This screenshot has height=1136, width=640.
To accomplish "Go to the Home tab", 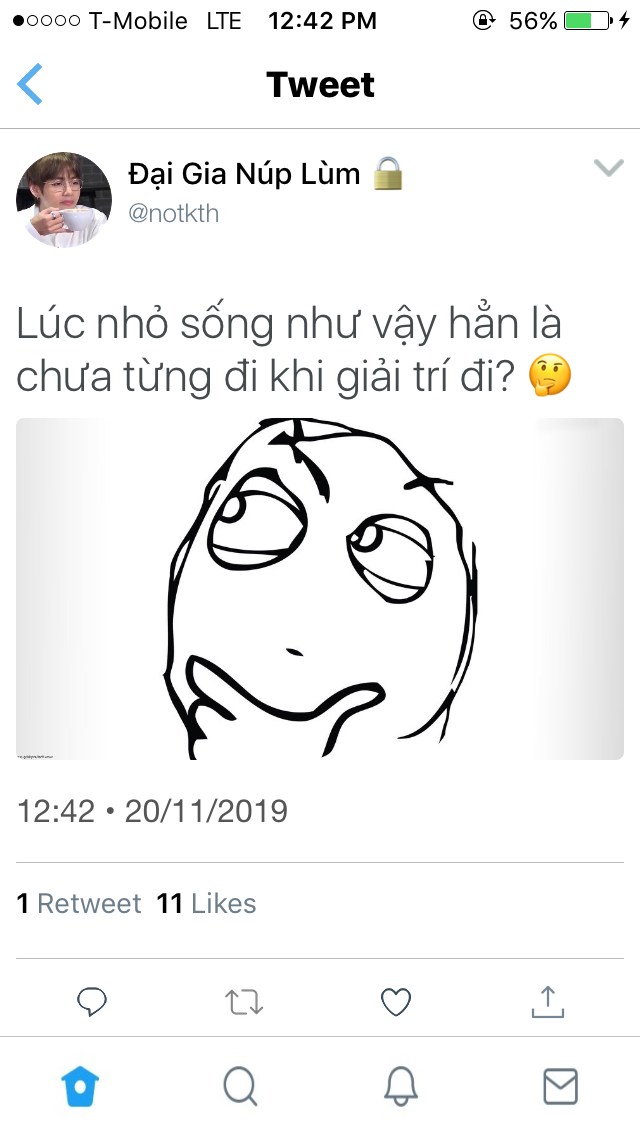I will 80,1087.
